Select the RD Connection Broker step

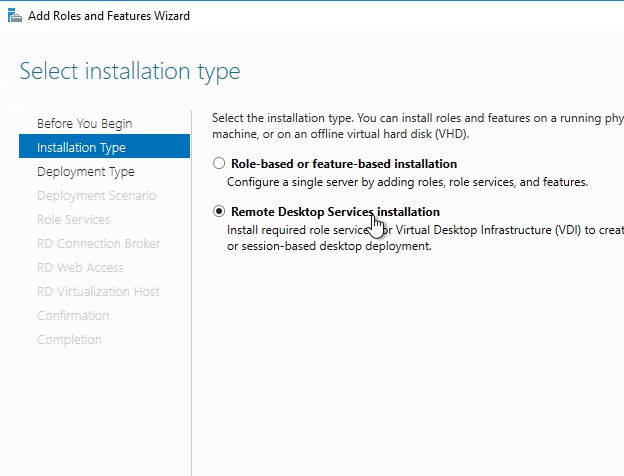(x=98, y=243)
